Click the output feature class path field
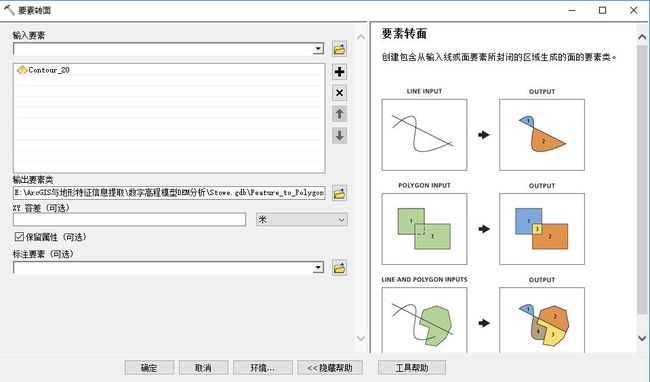This screenshot has height=382, width=650. tap(169, 193)
